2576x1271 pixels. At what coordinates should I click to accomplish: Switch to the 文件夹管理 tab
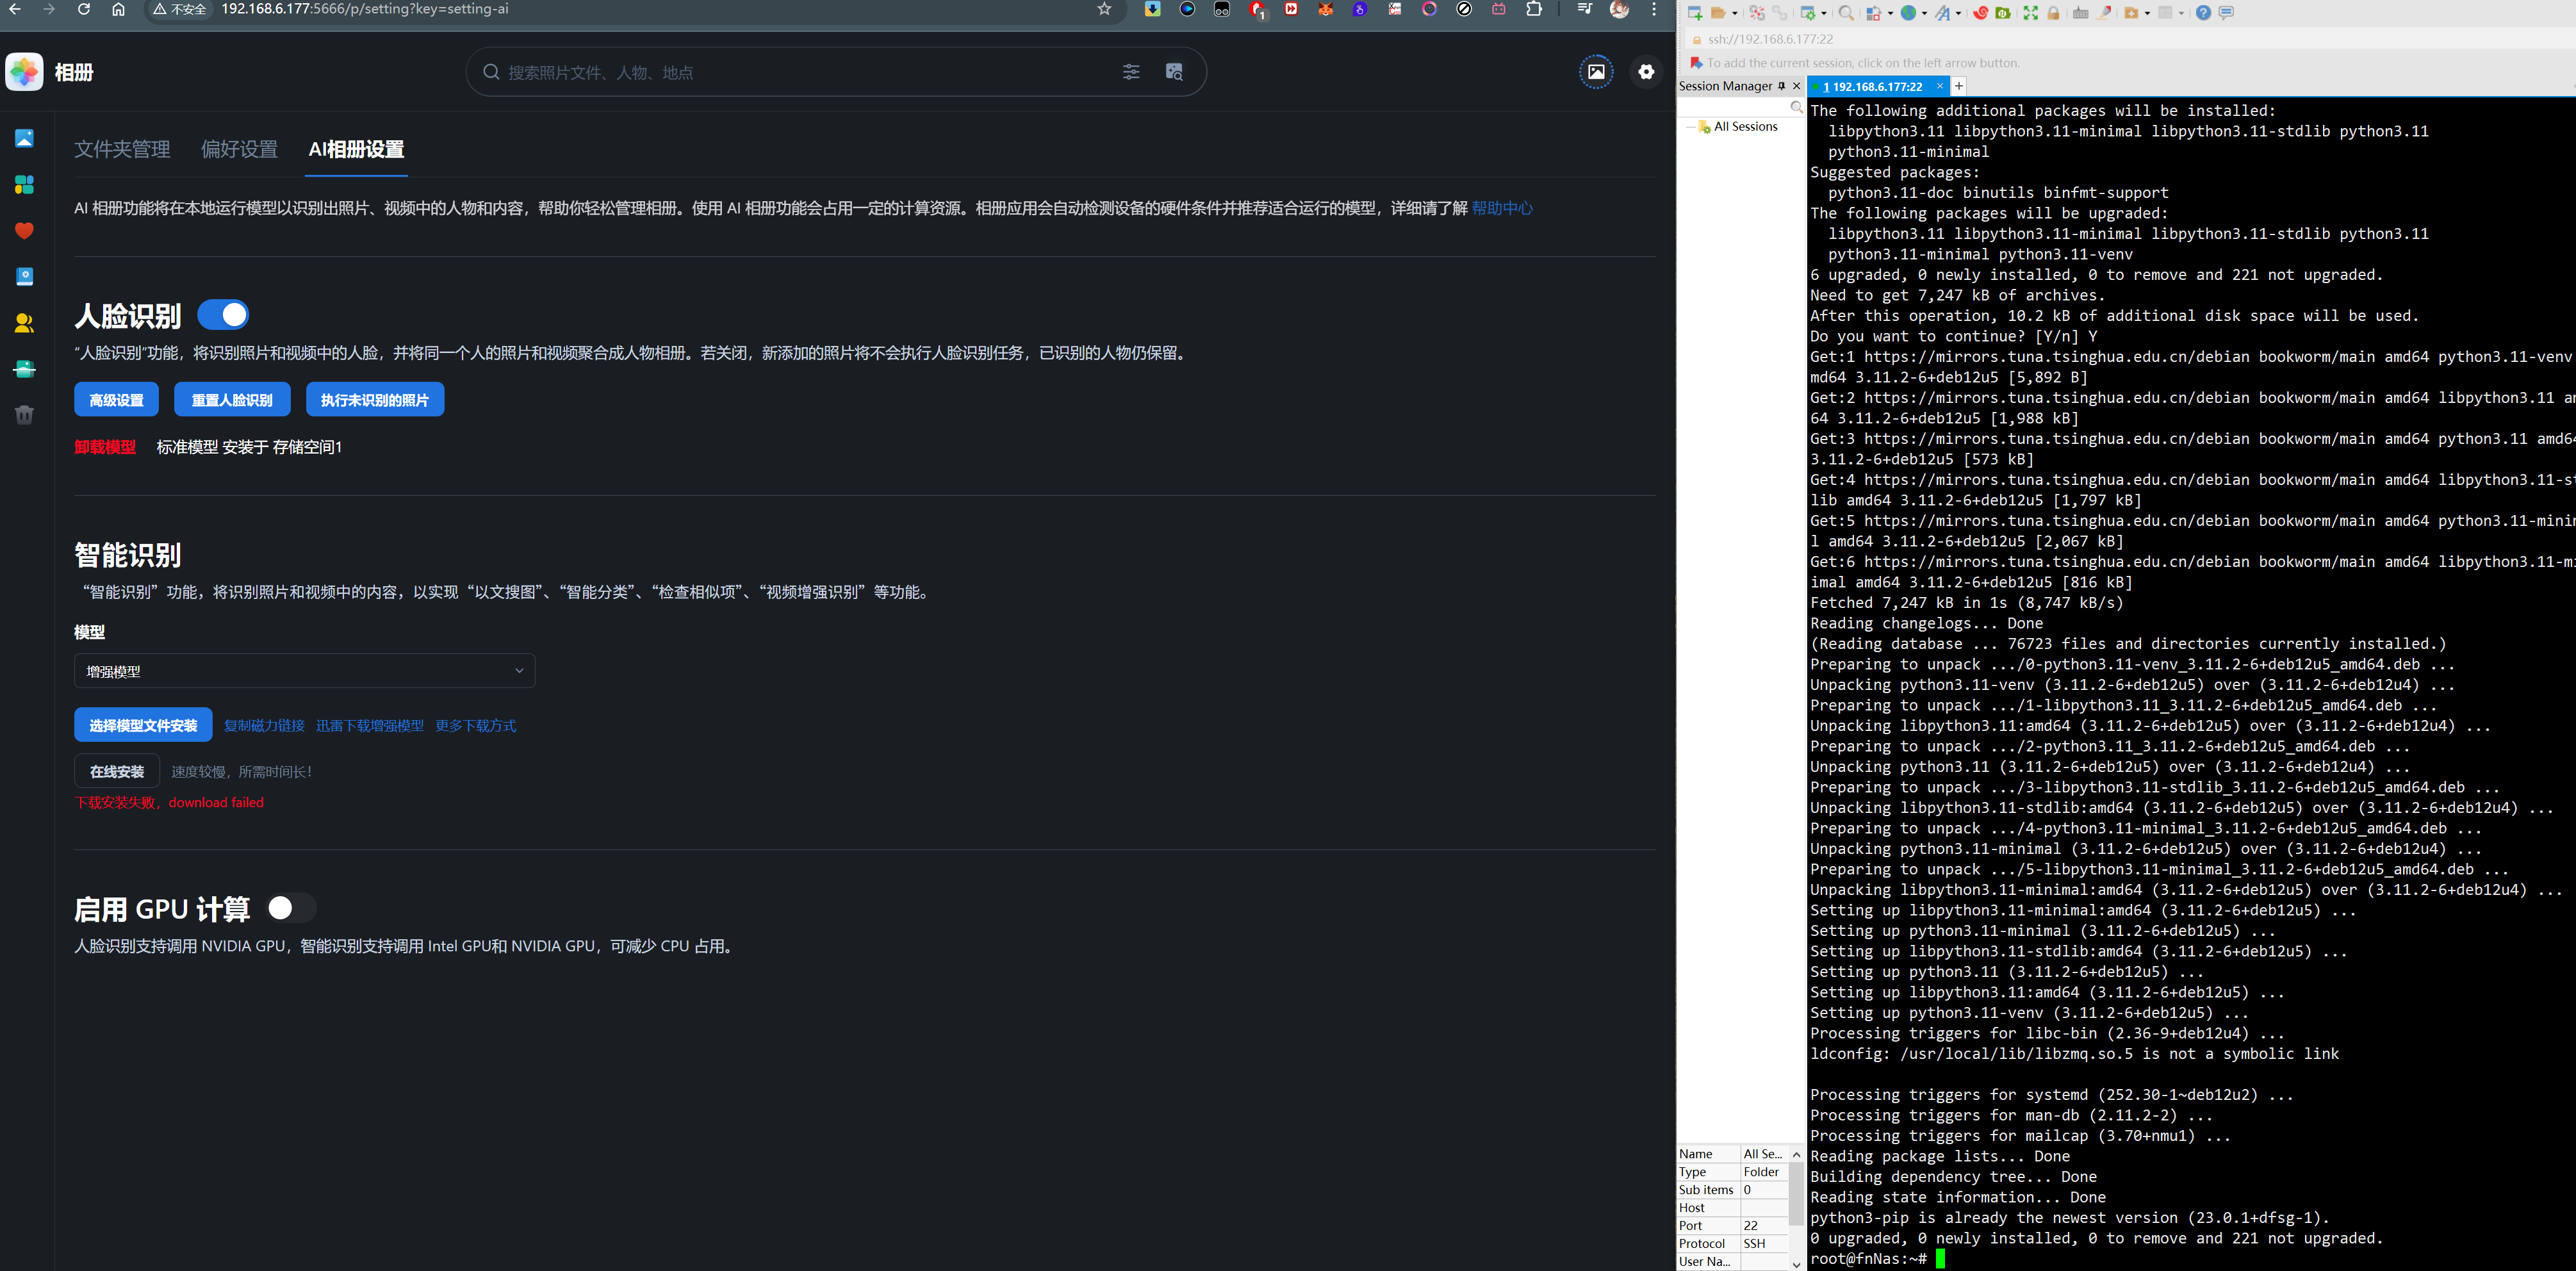click(x=122, y=149)
